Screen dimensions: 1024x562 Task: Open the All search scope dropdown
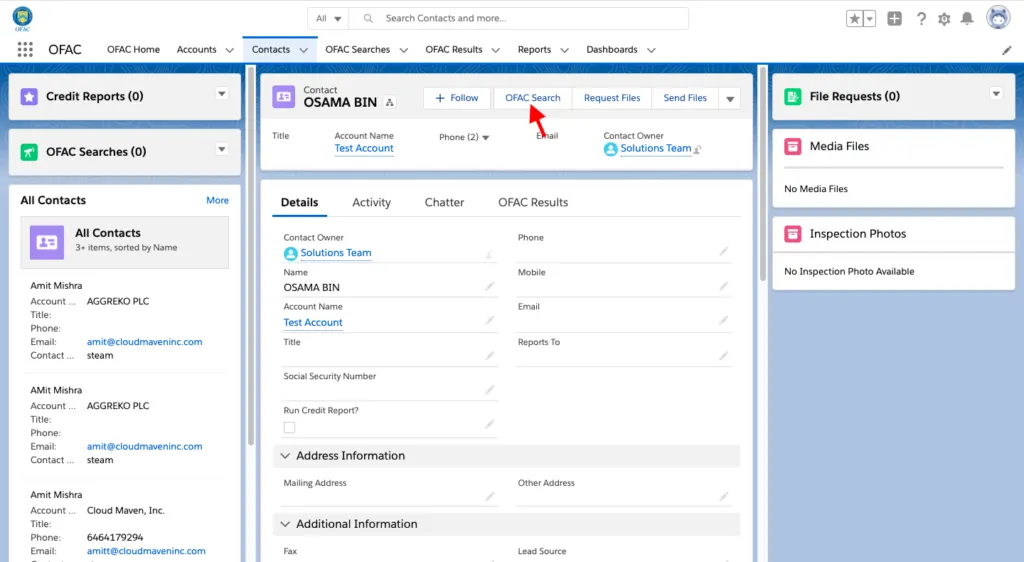point(328,18)
